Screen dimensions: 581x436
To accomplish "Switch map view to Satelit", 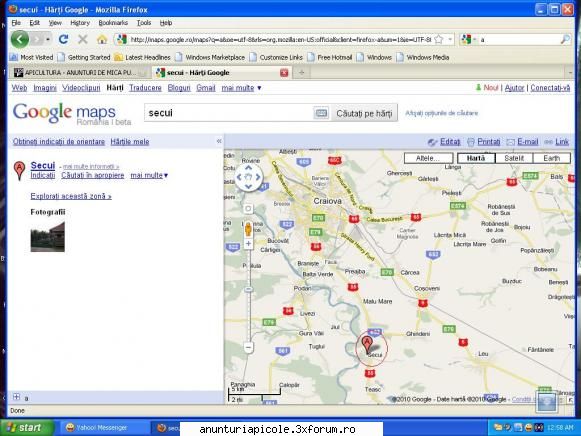I will pos(514,158).
